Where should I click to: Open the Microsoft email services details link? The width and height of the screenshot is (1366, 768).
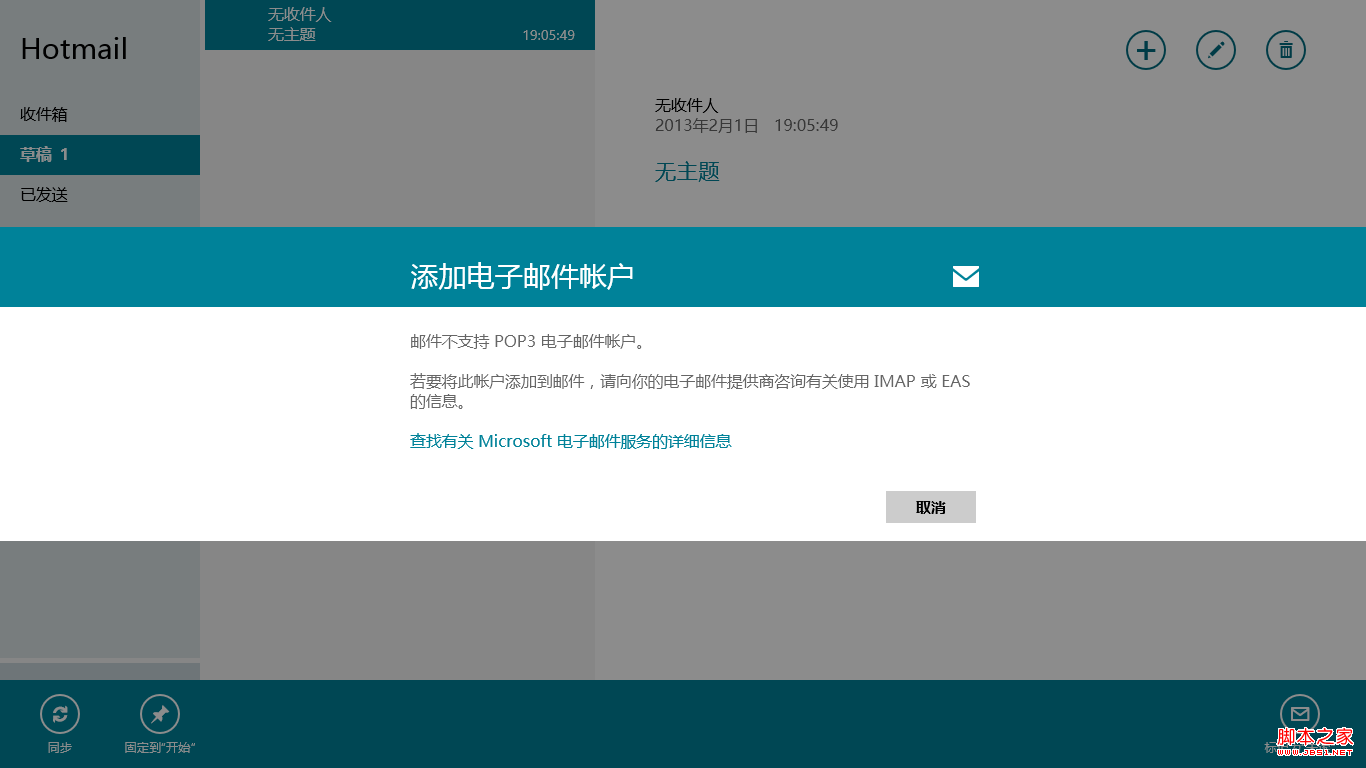click(571, 441)
